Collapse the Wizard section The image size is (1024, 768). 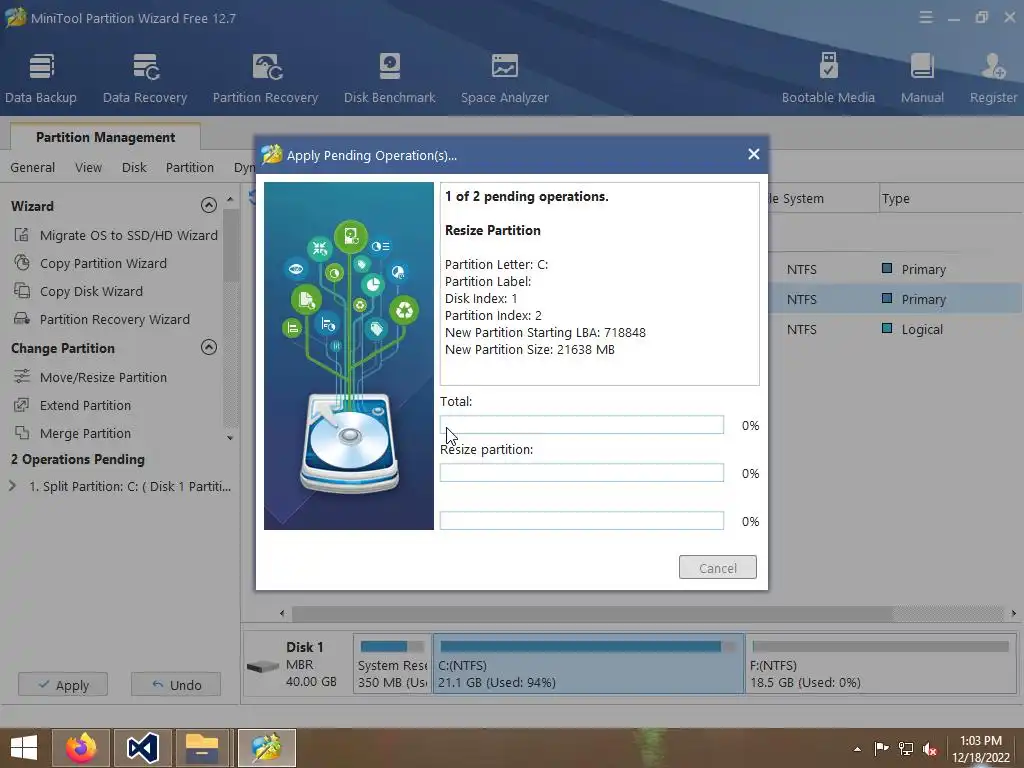(209, 206)
